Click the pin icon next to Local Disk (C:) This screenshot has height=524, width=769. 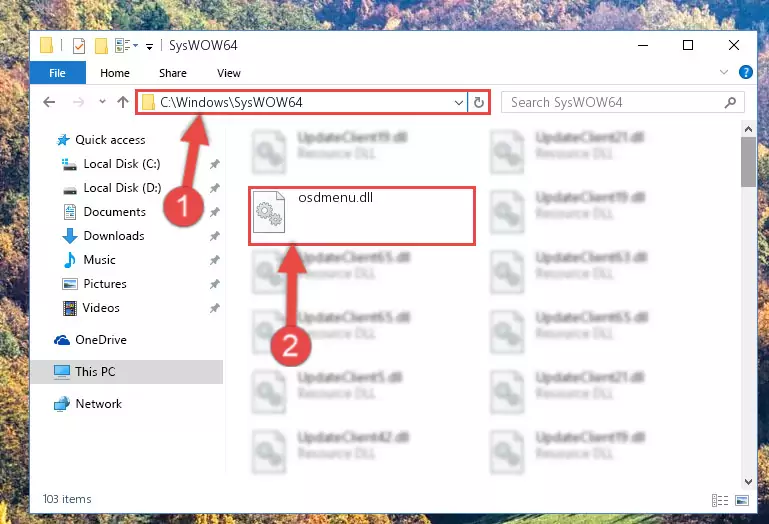coord(214,164)
